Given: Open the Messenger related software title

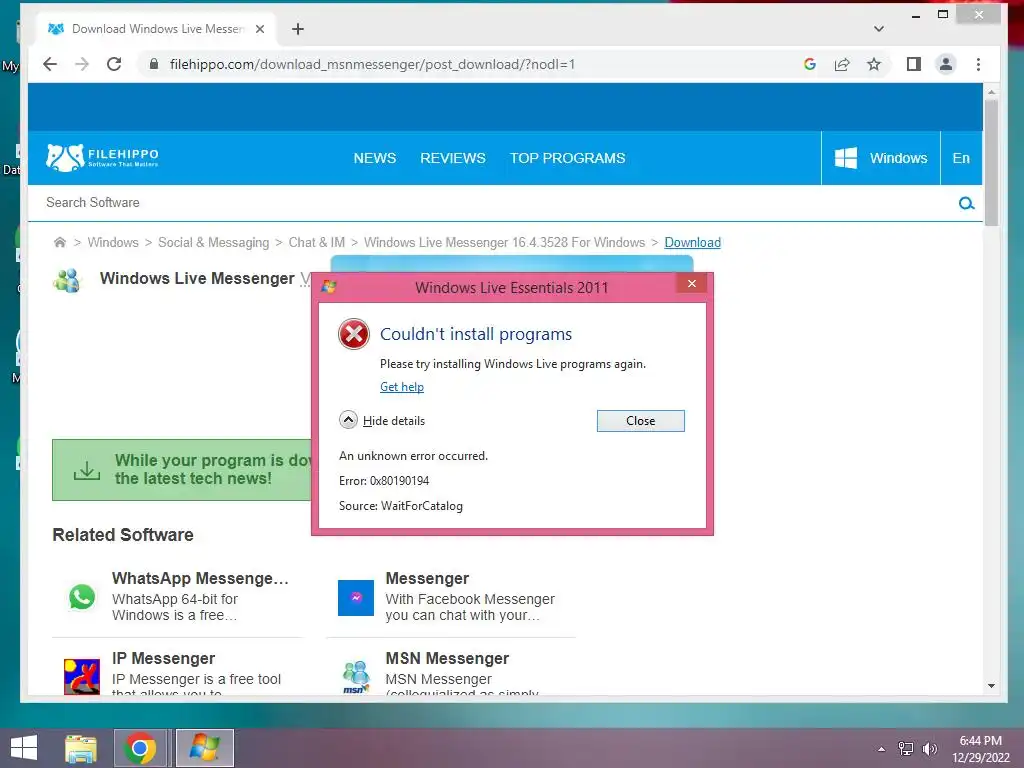Looking at the screenshot, I should (427, 579).
